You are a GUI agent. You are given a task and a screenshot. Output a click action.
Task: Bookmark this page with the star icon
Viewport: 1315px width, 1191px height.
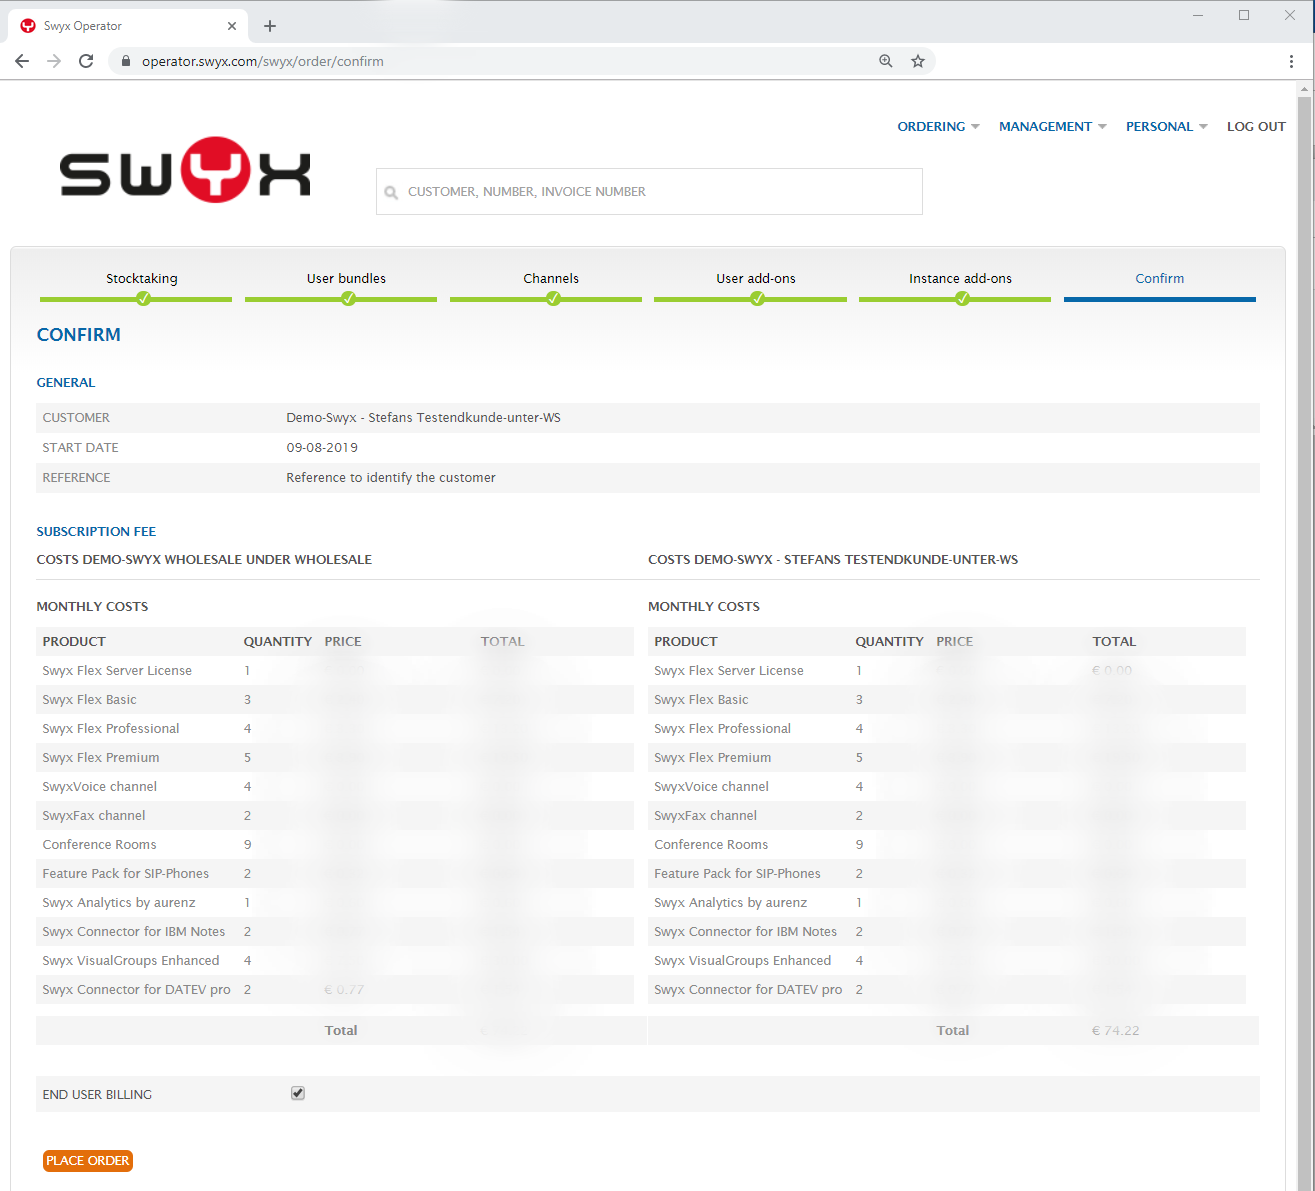(918, 61)
